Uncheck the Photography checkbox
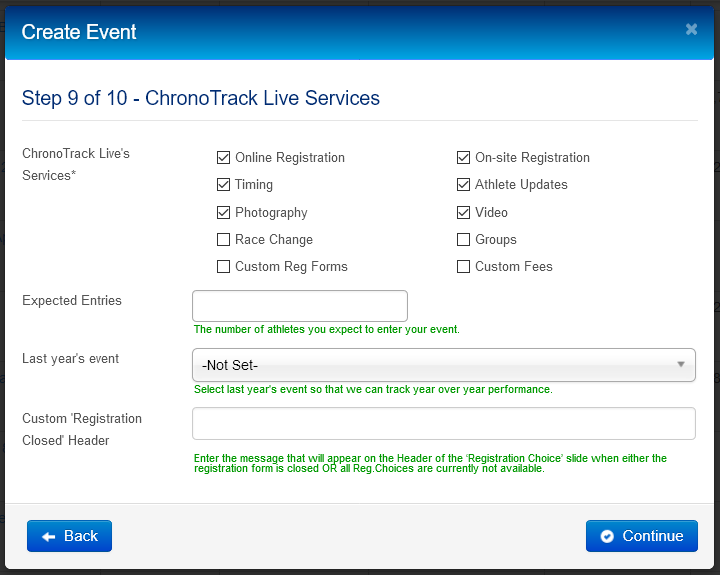Screen dimensions: 720x575 click(223, 213)
